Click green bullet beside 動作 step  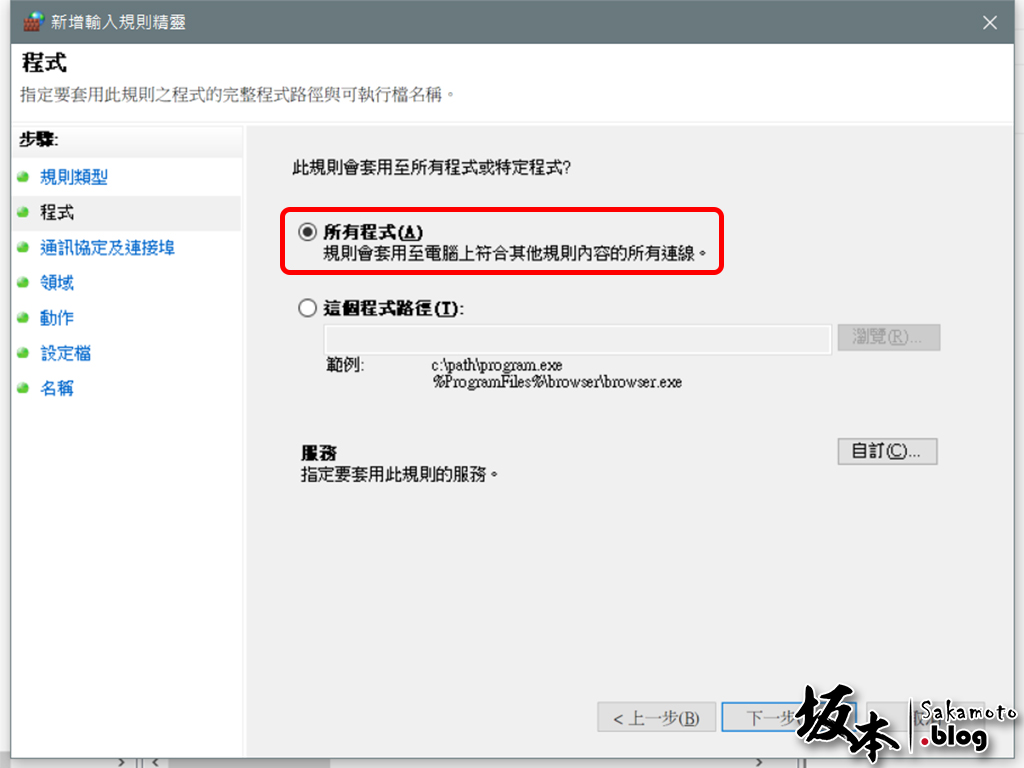[24, 318]
